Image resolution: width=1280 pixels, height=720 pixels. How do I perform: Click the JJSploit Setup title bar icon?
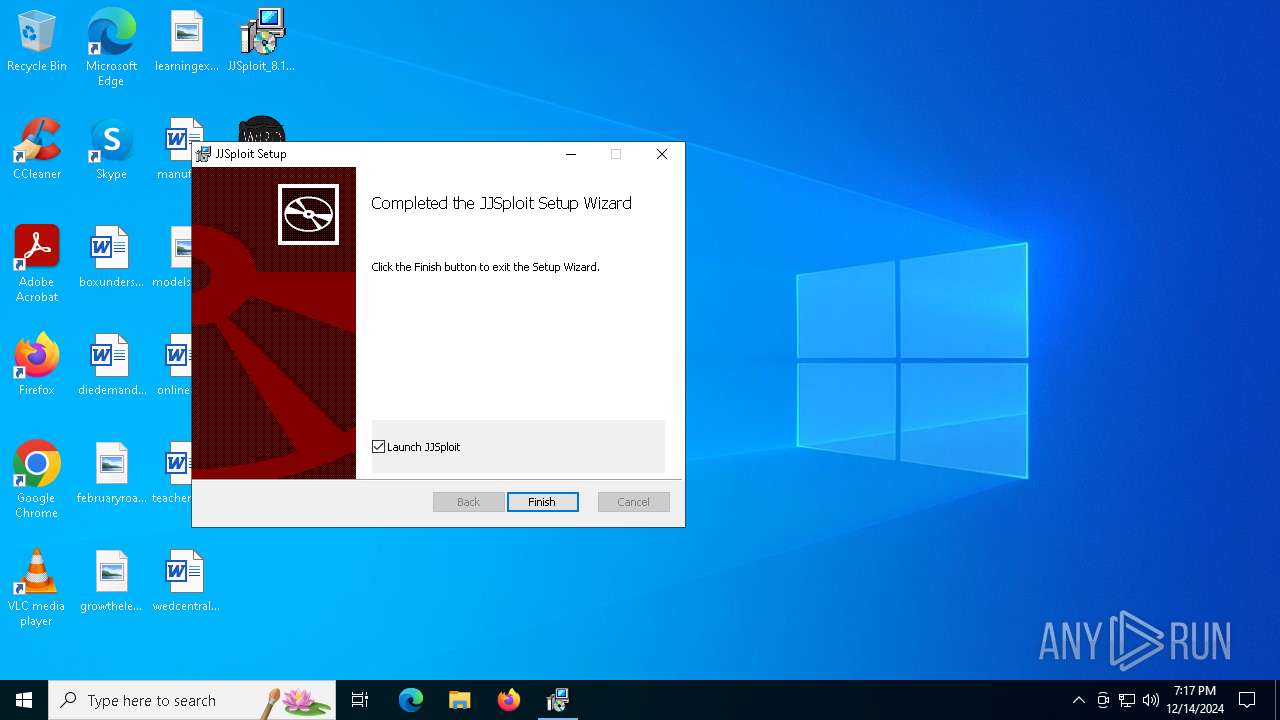pos(204,154)
